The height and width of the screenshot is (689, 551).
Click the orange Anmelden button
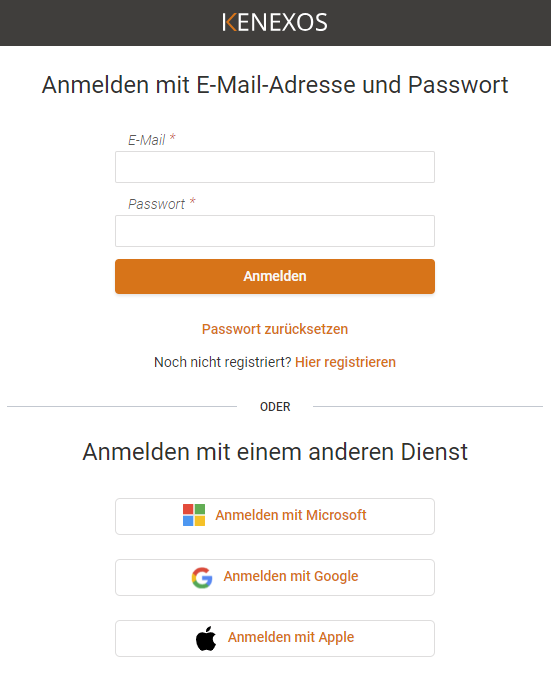click(x=275, y=276)
